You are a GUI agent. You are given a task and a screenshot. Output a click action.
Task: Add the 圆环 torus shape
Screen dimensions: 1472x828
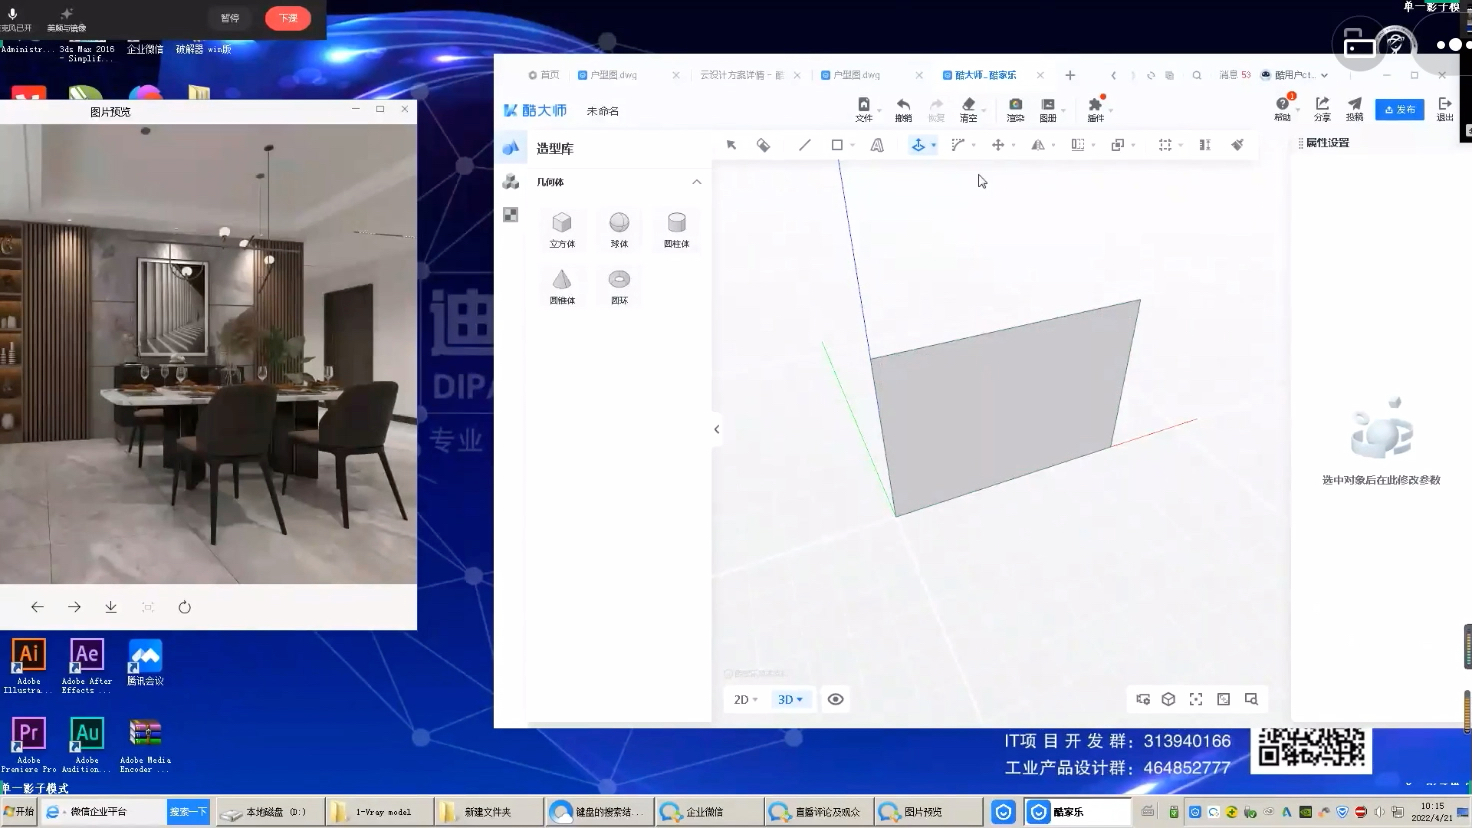(619, 286)
